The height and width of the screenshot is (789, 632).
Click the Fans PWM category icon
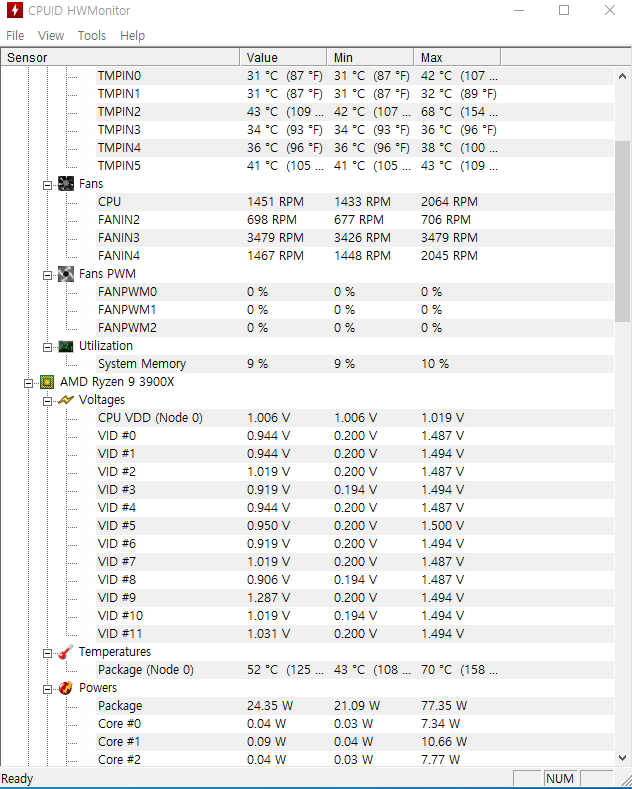point(66,274)
